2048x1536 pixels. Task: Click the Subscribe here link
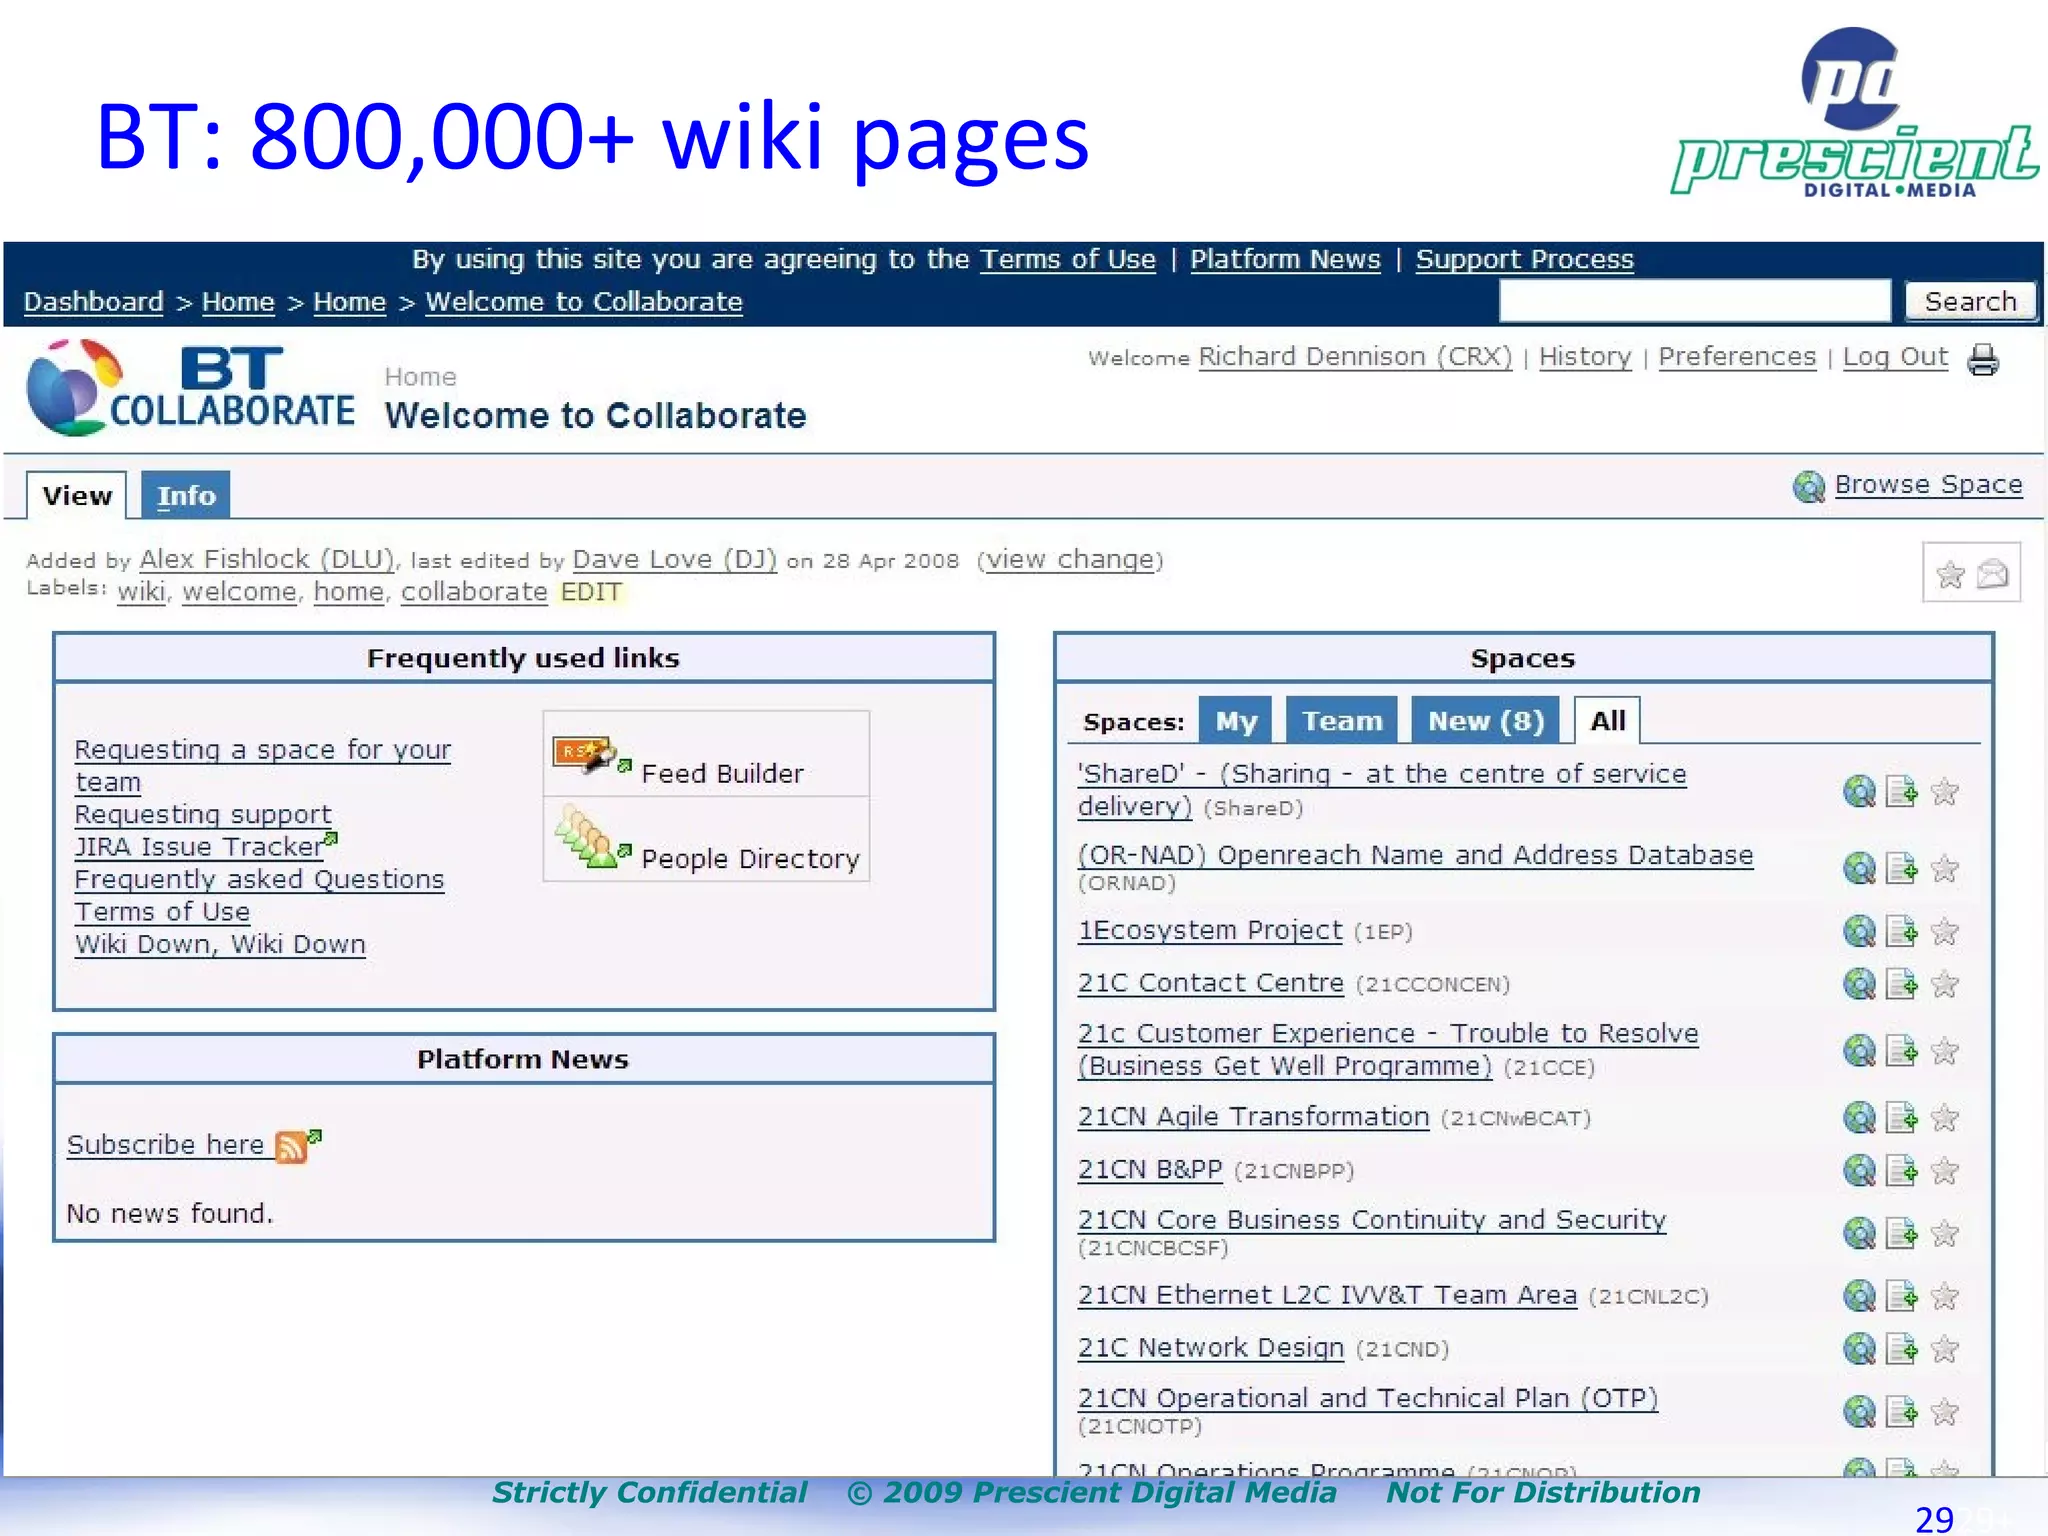point(165,1144)
